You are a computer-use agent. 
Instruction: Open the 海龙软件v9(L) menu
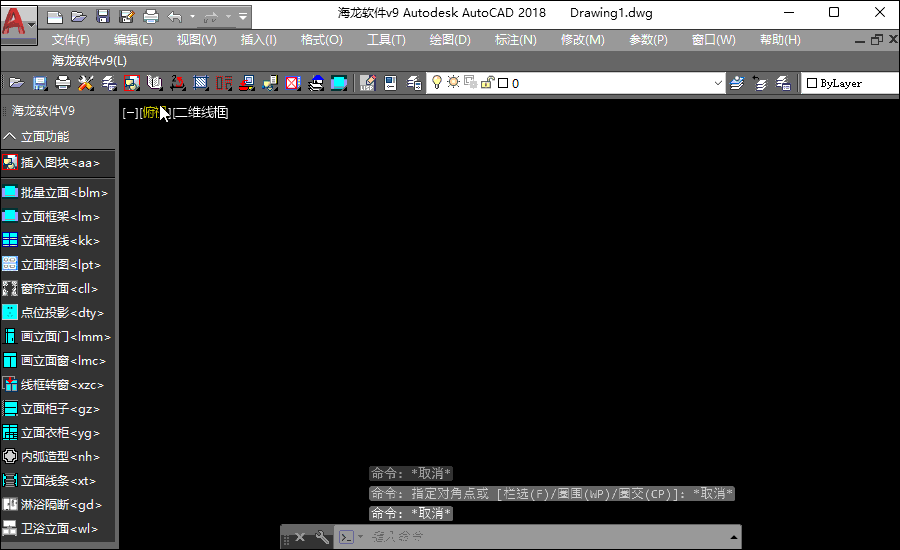(x=89, y=60)
